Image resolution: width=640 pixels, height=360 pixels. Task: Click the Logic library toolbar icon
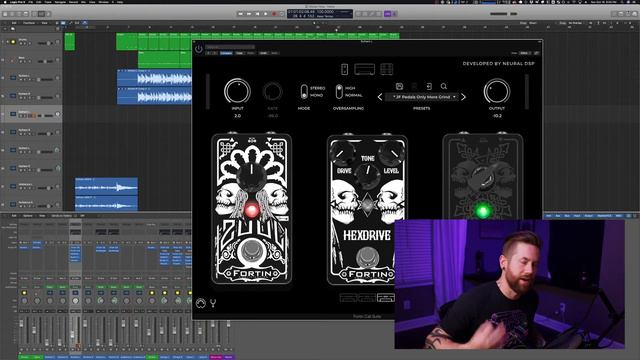(6, 14)
